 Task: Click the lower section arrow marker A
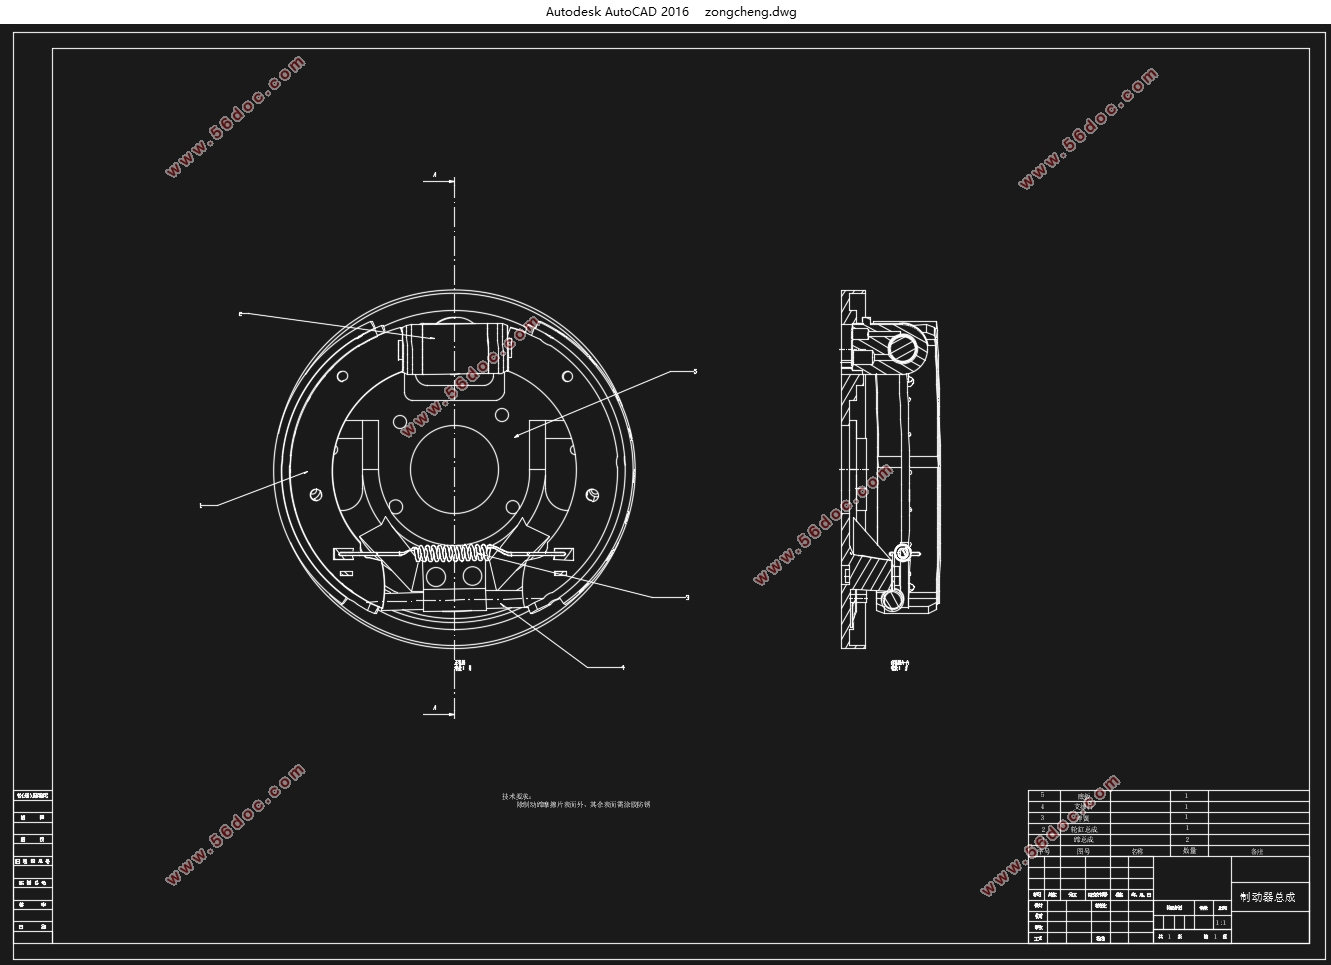435,708
